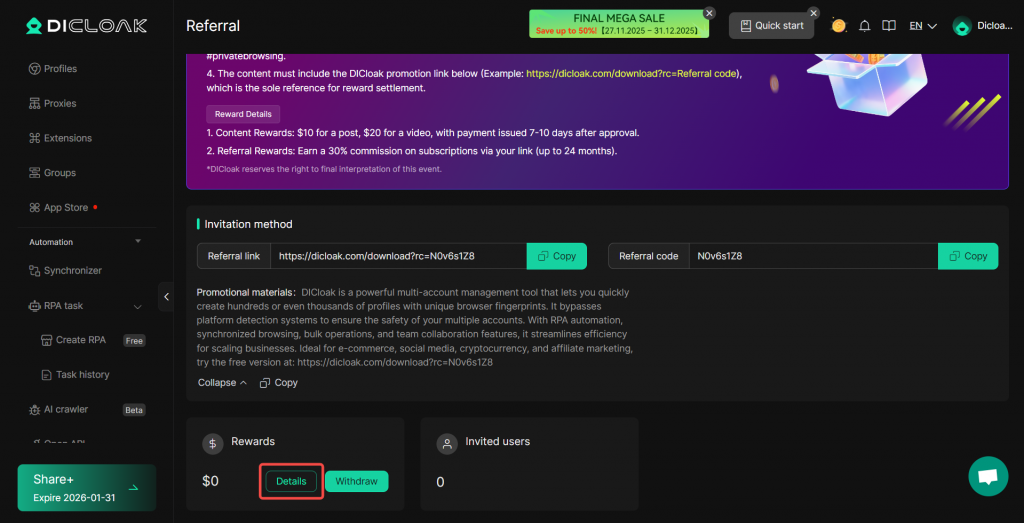
Task: Click the DICloak logo
Action: click(x=87, y=26)
